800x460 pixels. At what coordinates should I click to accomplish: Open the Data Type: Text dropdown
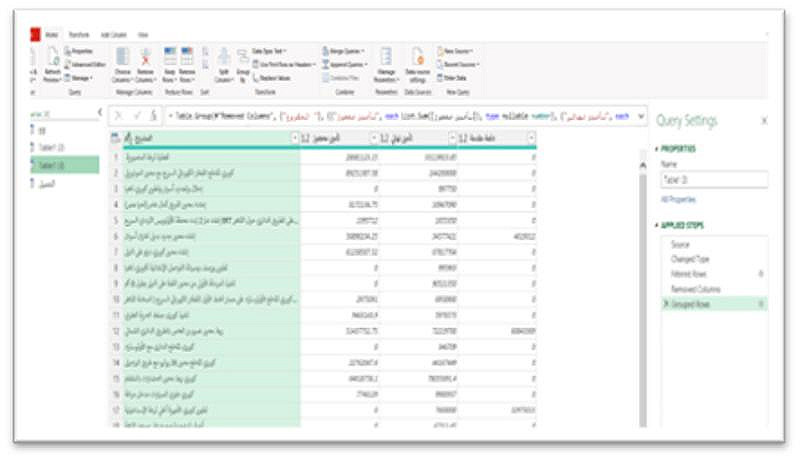[269, 52]
